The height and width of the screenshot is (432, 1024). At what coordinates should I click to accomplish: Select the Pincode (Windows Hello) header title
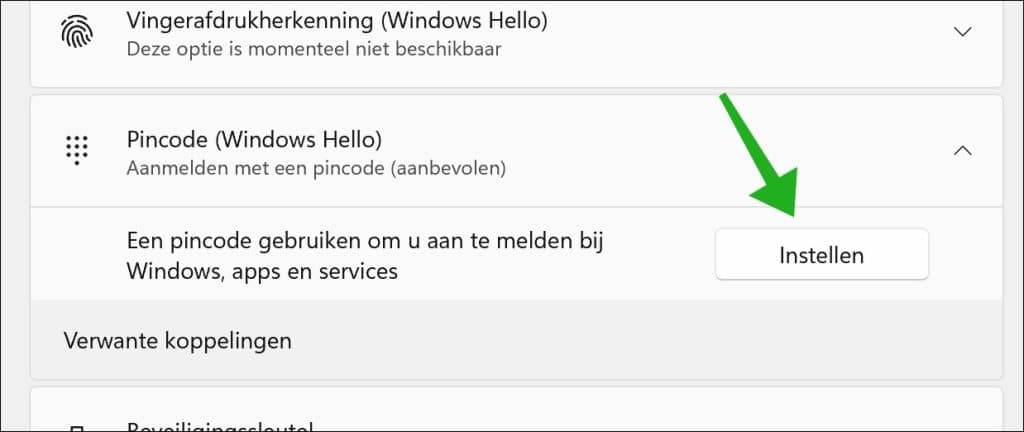click(x=254, y=140)
